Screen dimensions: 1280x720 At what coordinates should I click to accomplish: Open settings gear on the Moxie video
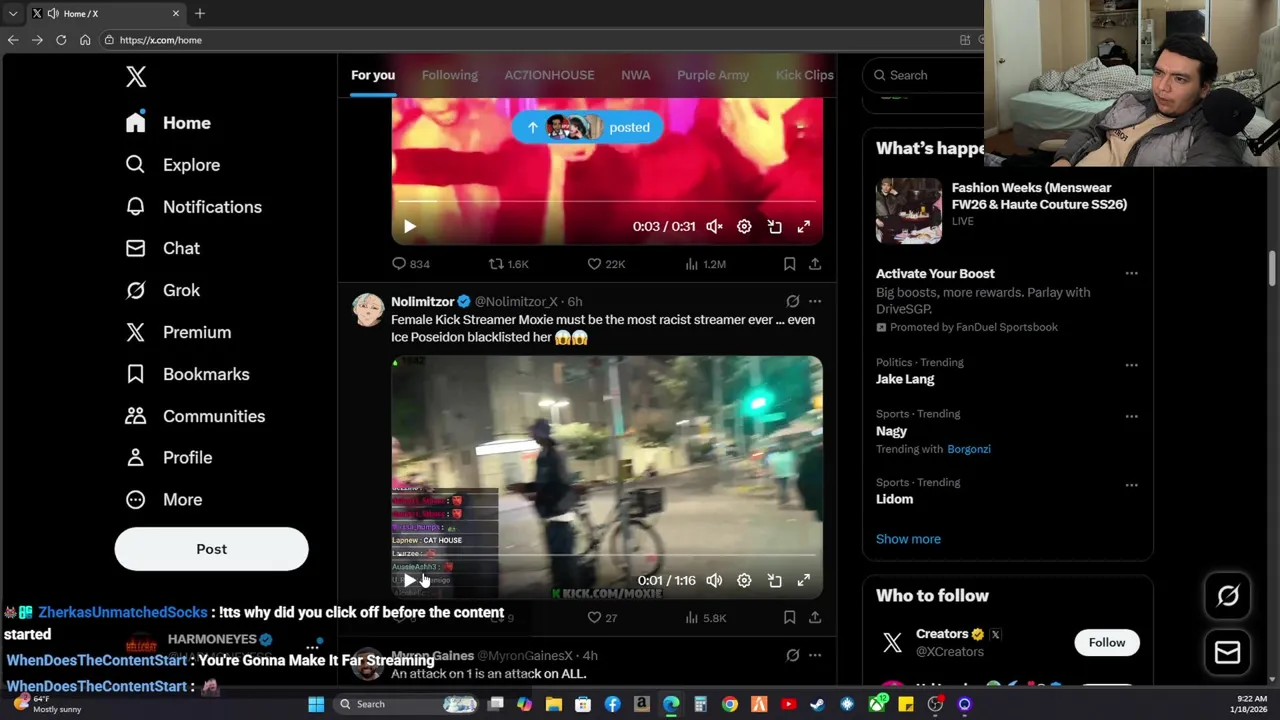[744, 580]
